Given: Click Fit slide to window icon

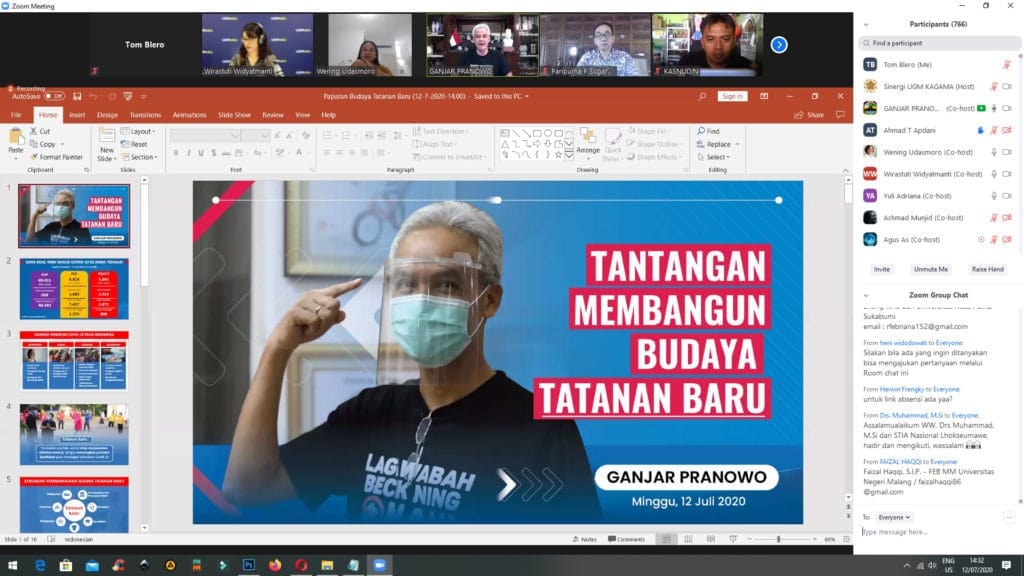Looking at the screenshot, I should (846, 539).
